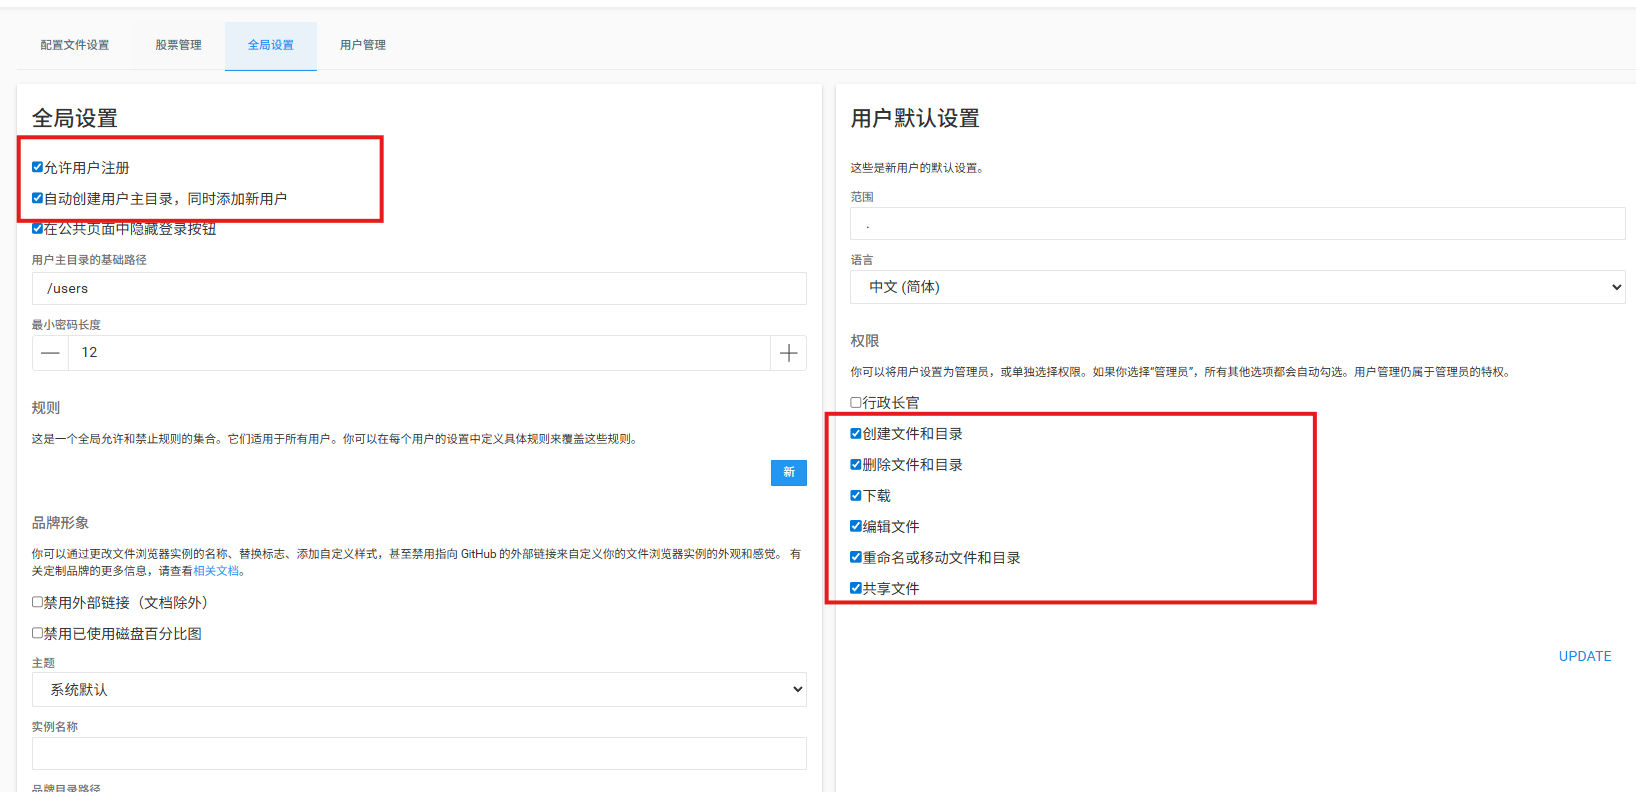
Task: Uncheck the 下载 permission checkbox
Action: pyautogui.click(x=856, y=495)
